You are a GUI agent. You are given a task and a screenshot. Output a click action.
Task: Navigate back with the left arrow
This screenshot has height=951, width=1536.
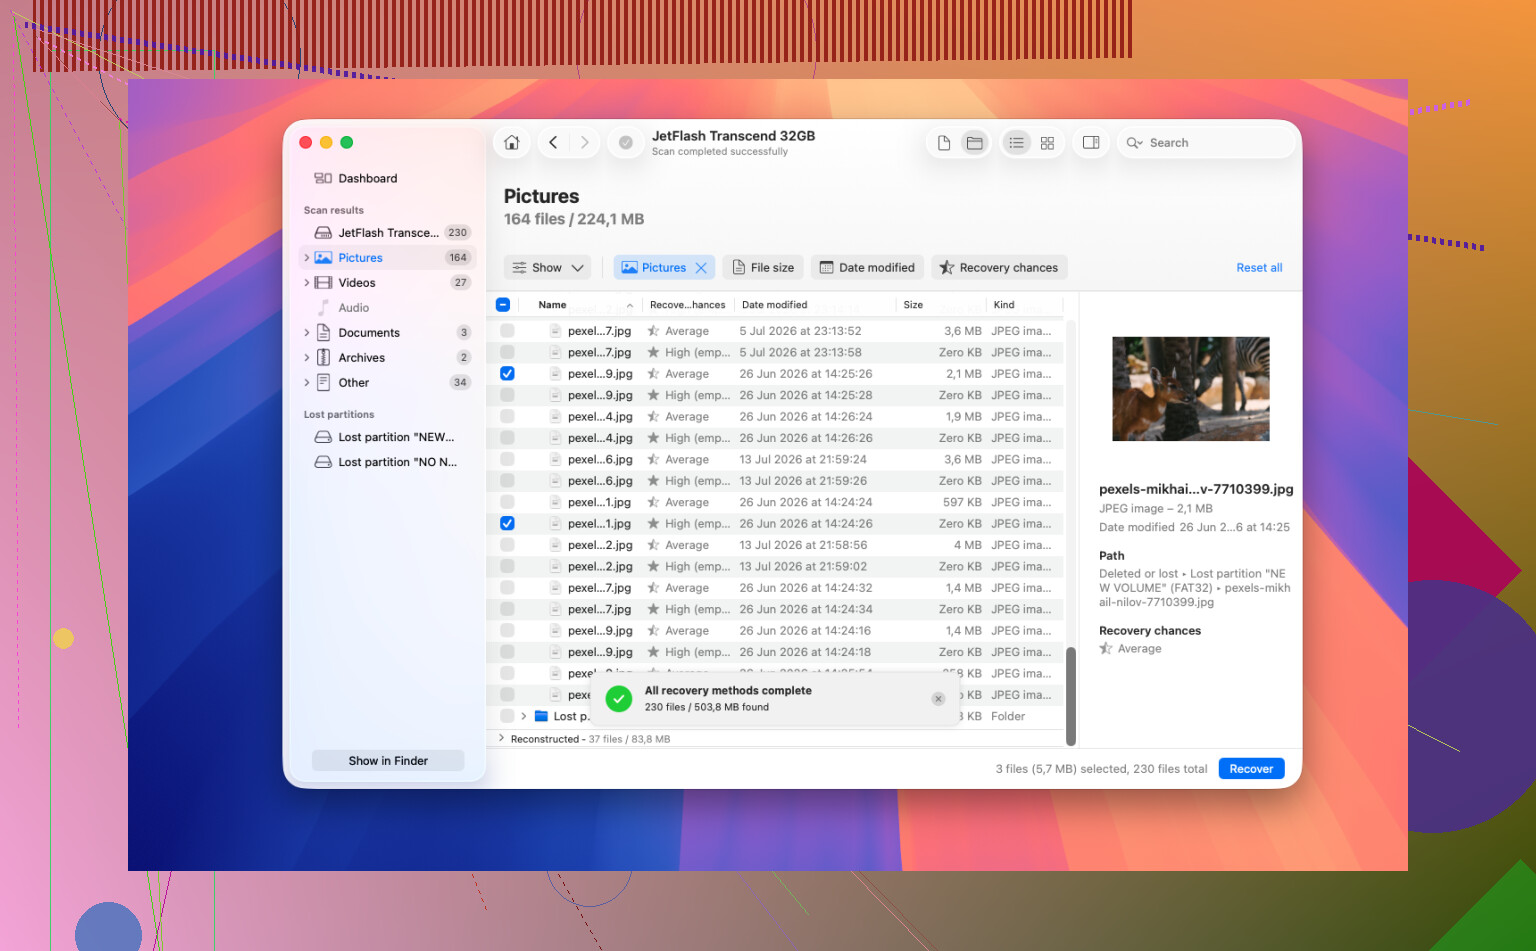tap(553, 143)
